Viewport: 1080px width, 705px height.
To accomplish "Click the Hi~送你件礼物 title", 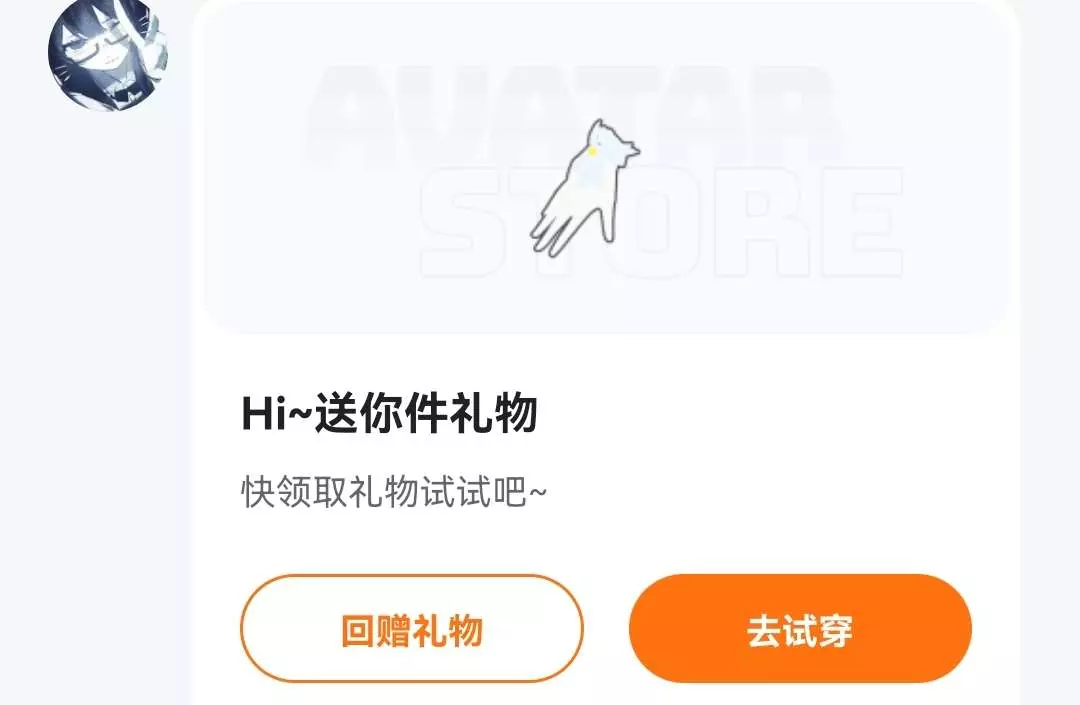I will coord(389,413).
